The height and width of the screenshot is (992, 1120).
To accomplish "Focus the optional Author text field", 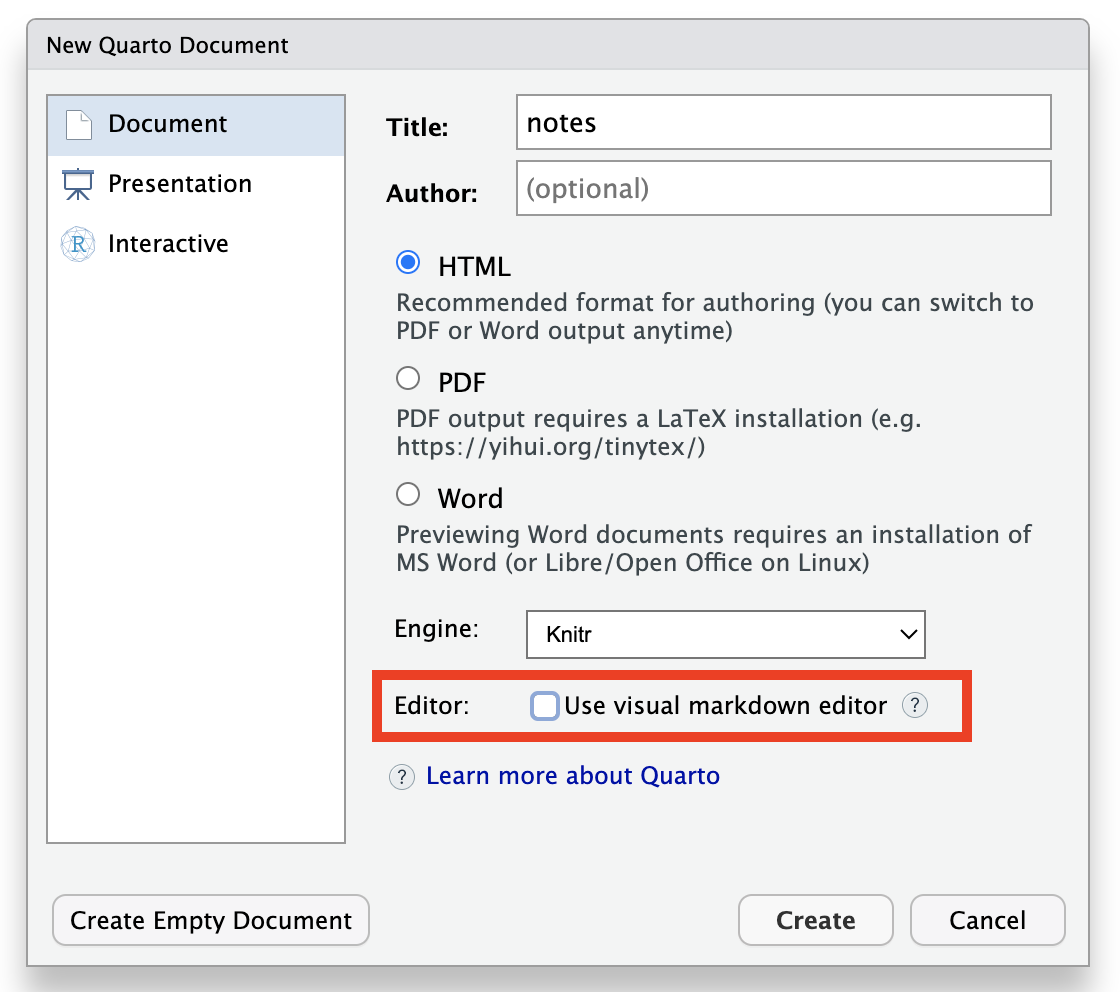I will pyautogui.click(x=783, y=189).
